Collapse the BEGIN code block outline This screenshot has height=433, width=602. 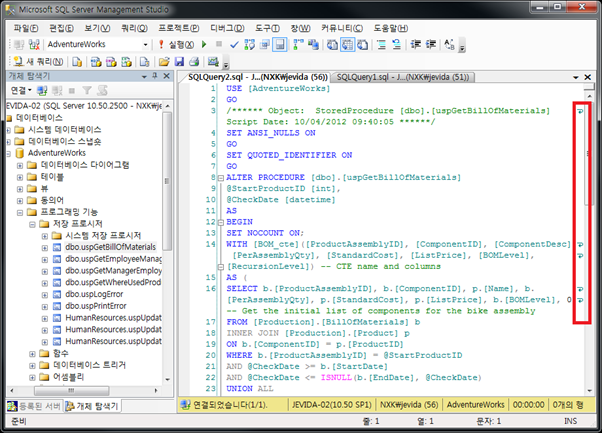pos(221,222)
